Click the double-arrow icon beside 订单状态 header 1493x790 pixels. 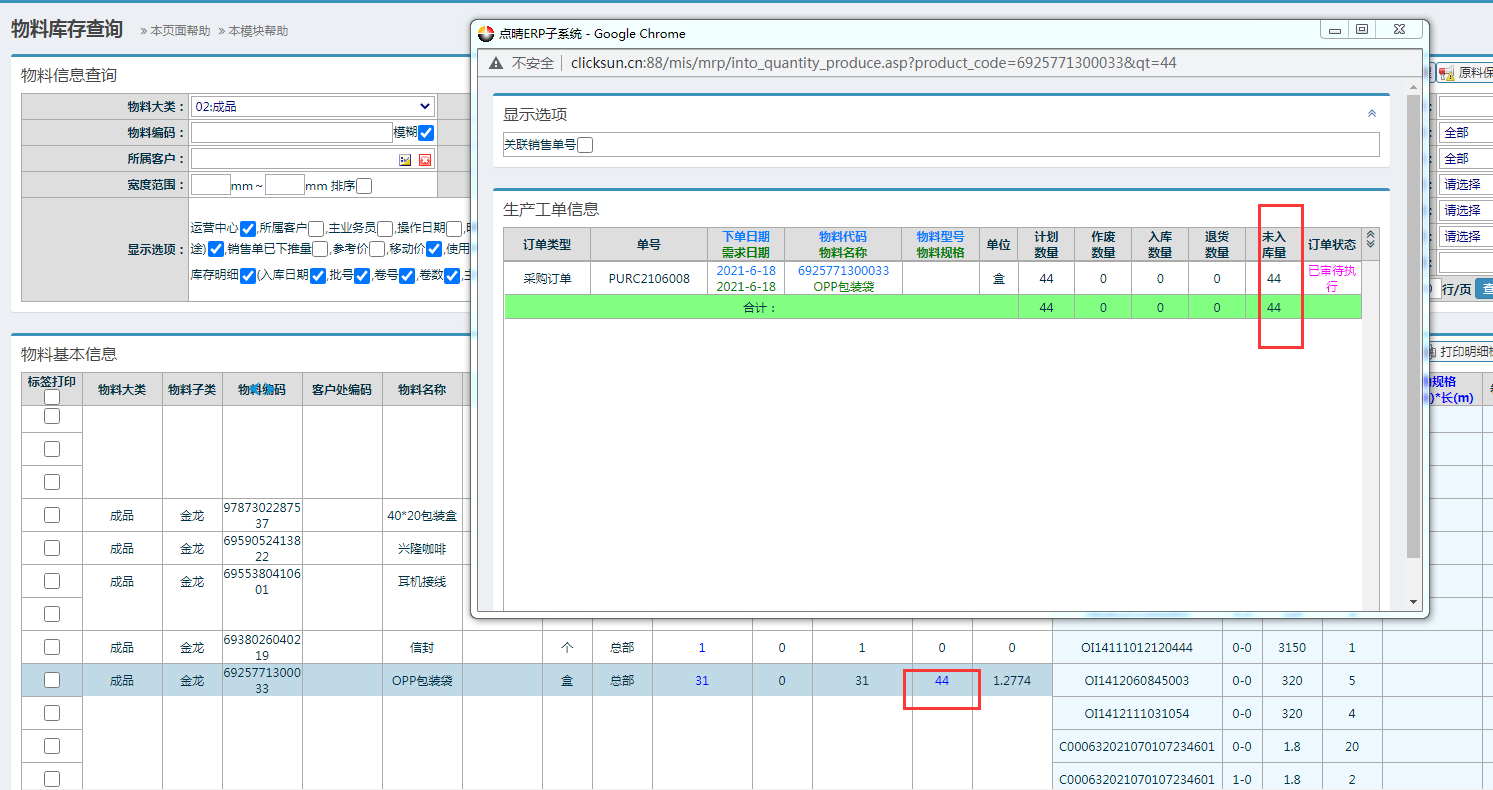1370,239
